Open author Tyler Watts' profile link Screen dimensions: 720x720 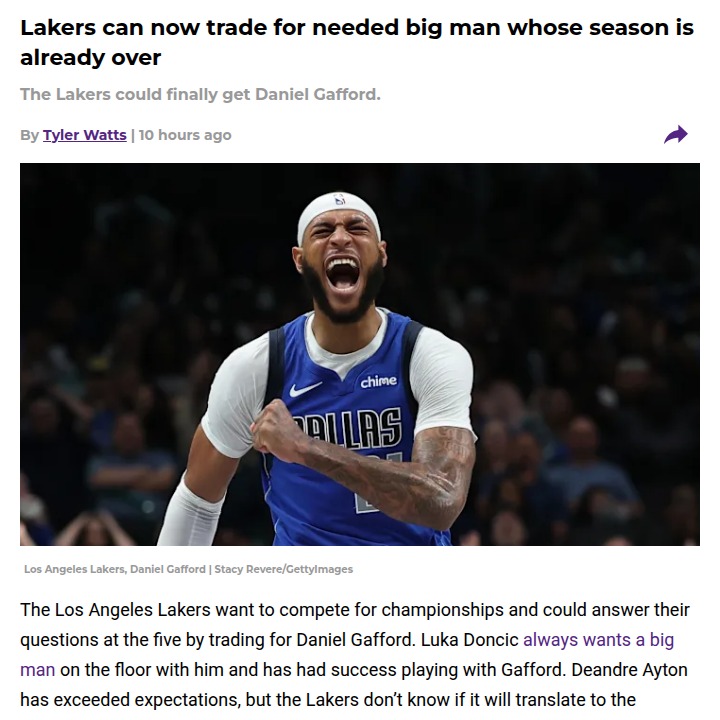[x=84, y=135]
